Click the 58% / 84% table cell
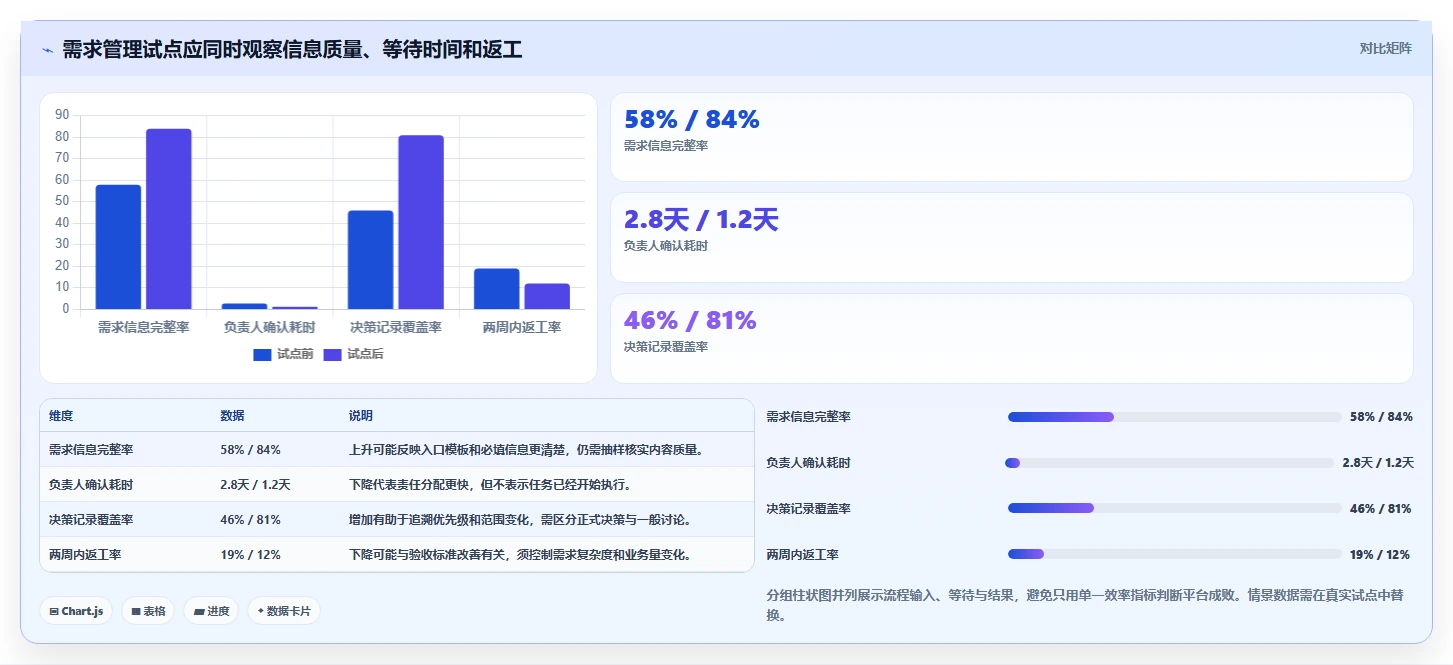The width and height of the screenshot is (1453, 665). 250,450
